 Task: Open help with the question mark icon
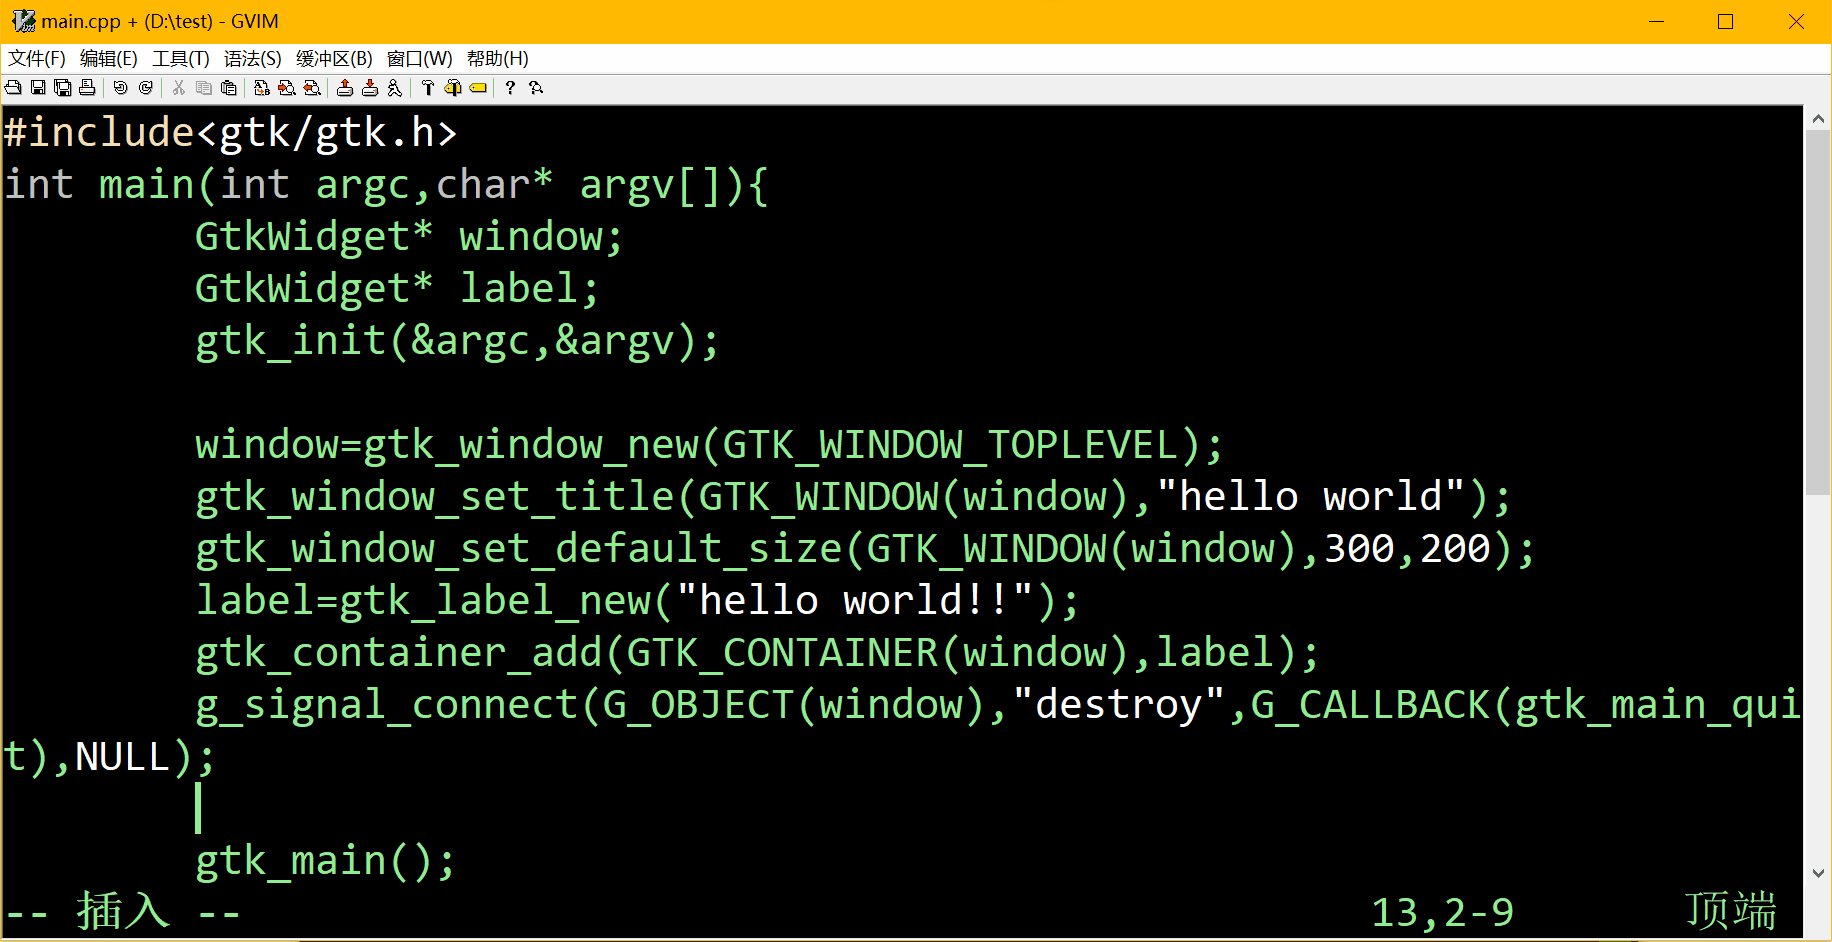[x=510, y=88]
